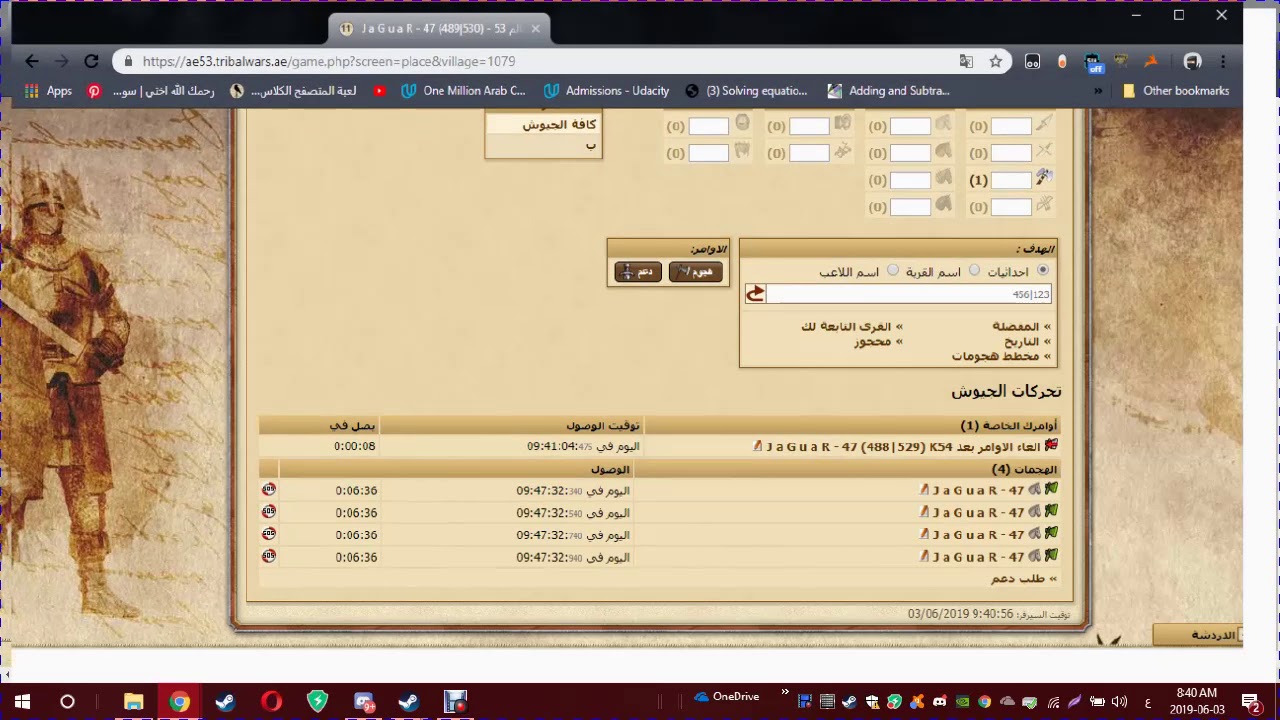The width and height of the screenshot is (1280, 720).
Task: Click the red arrow beside coordinates field
Action: point(755,294)
